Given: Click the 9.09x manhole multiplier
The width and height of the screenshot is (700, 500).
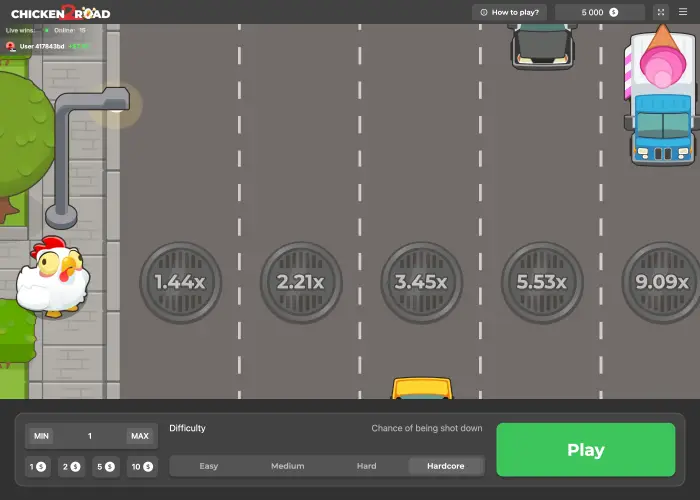Looking at the screenshot, I should pyautogui.click(x=661, y=282).
